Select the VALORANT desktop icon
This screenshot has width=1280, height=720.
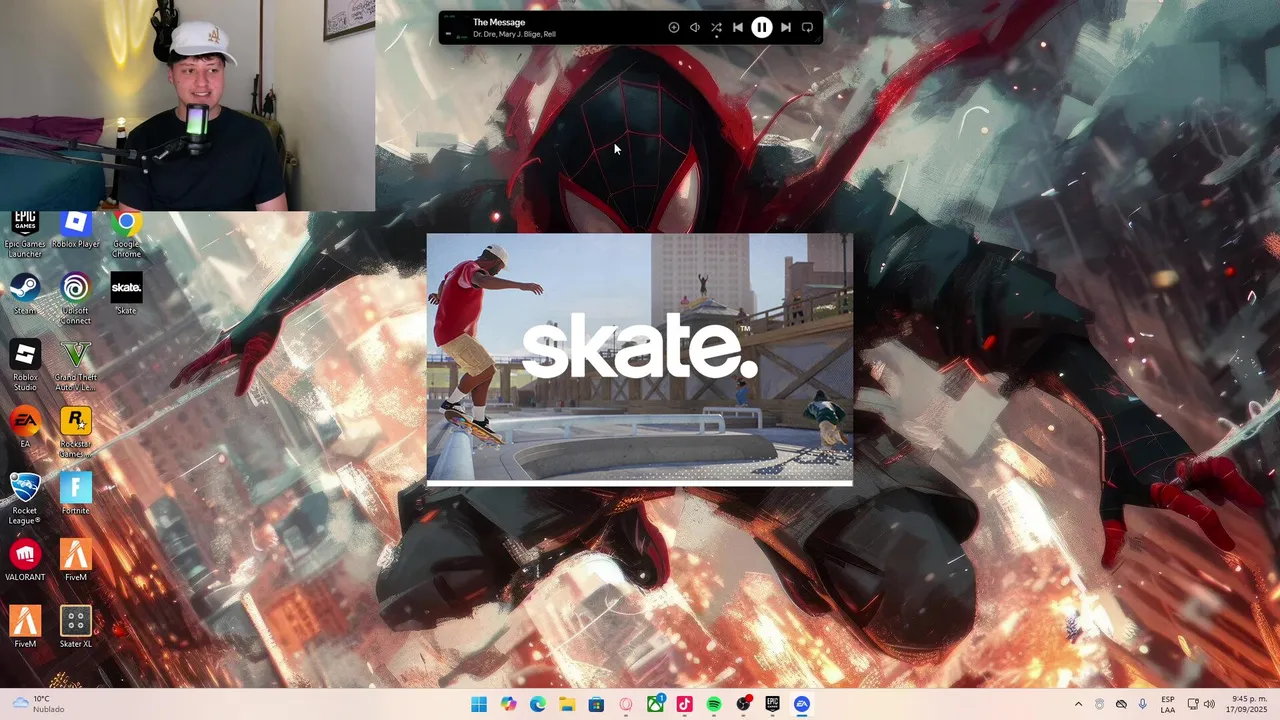tap(25, 560)
